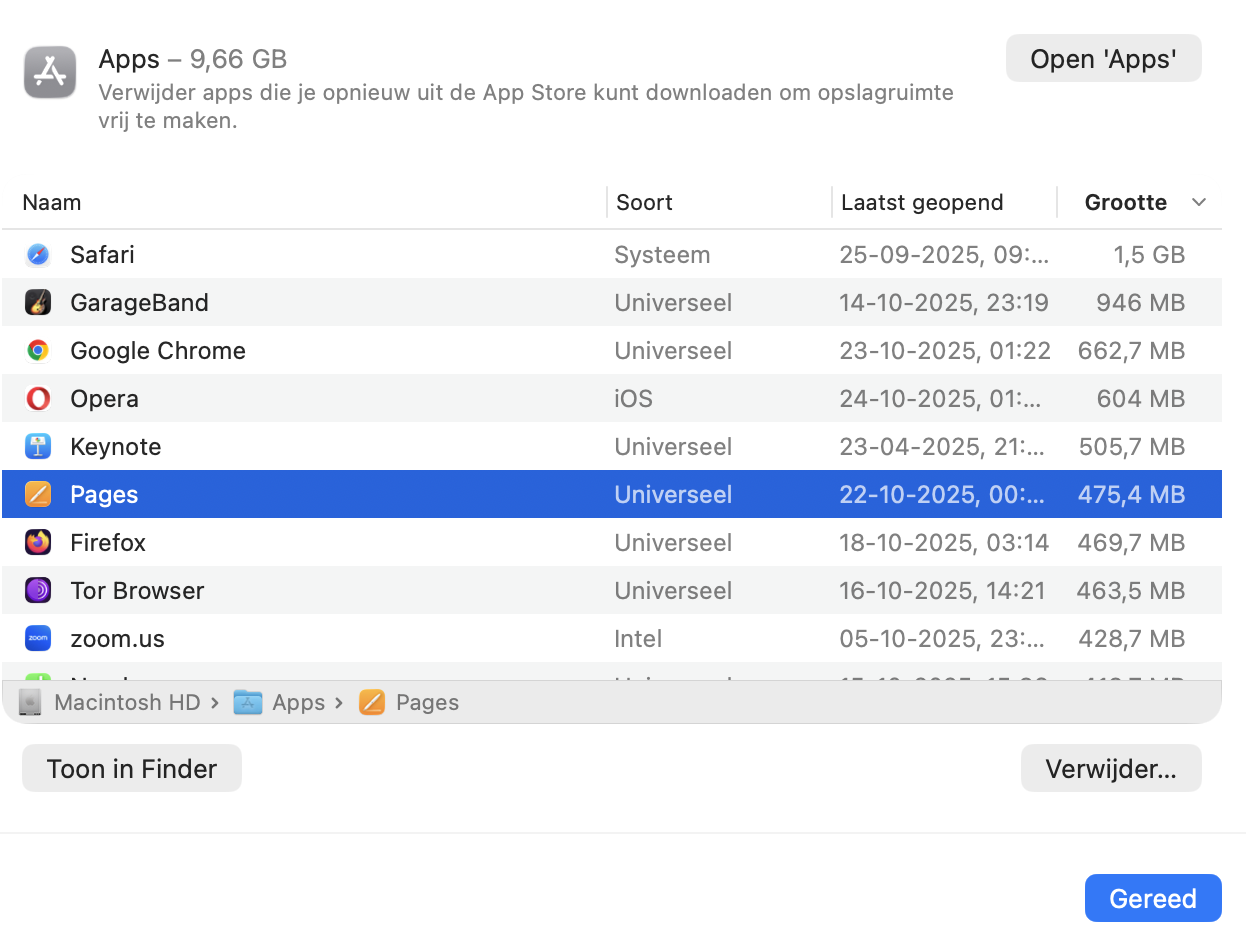Select the Keynote app icon
The image size is (1246, 946).
(37, 446)
